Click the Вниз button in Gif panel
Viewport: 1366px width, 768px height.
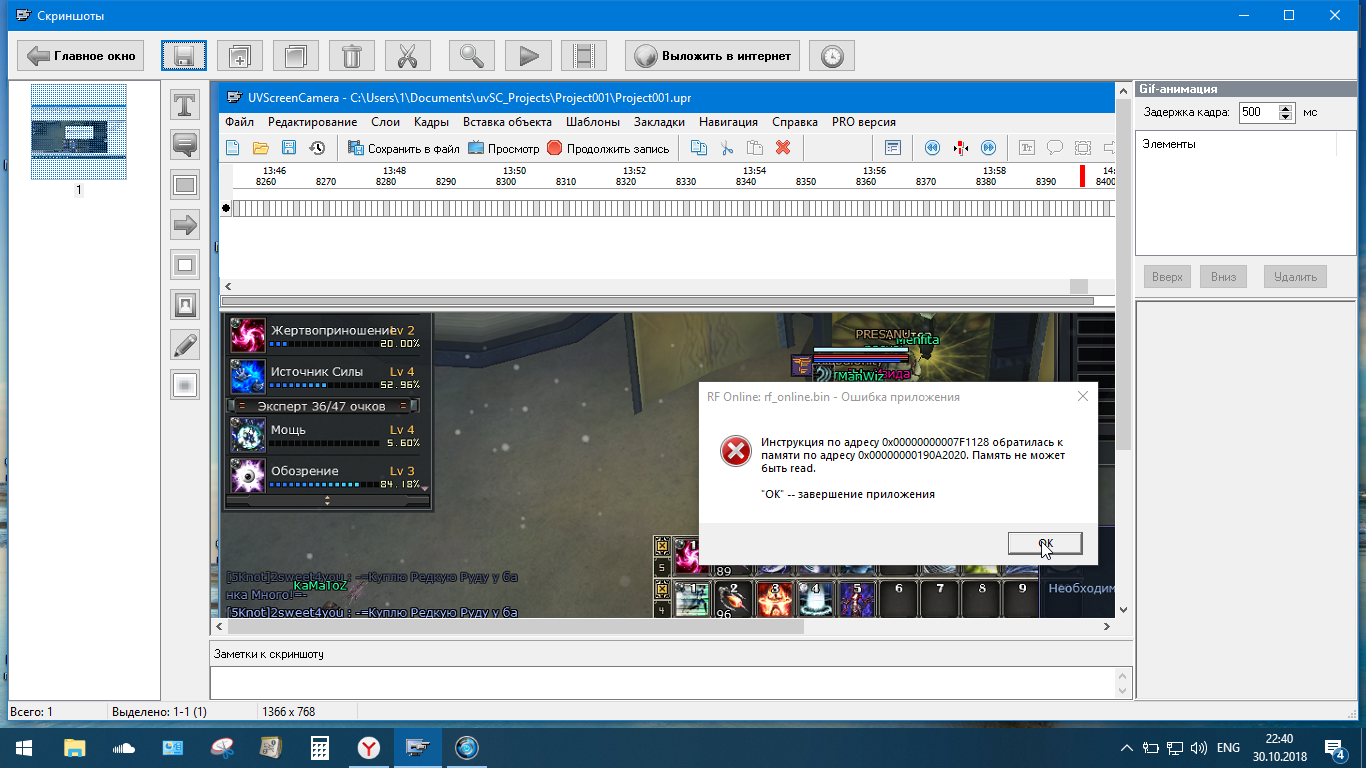[1223, 277]
